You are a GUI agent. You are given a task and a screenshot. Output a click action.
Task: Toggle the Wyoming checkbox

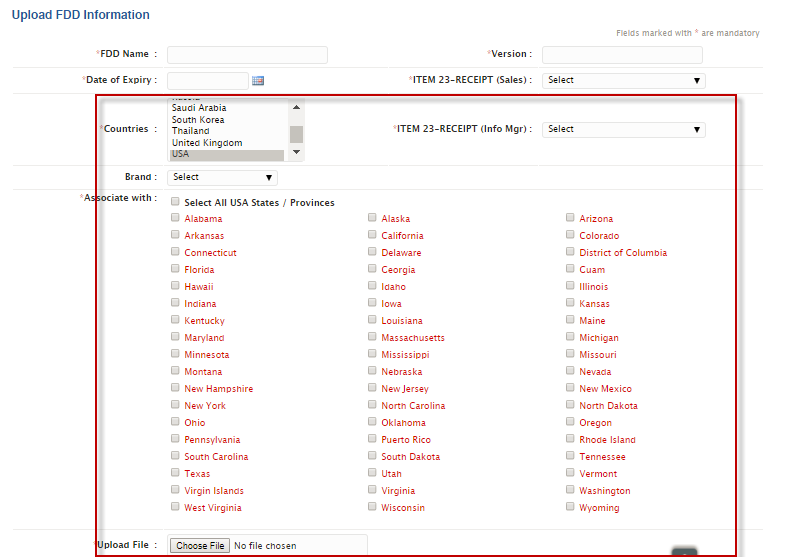(570, 507)
